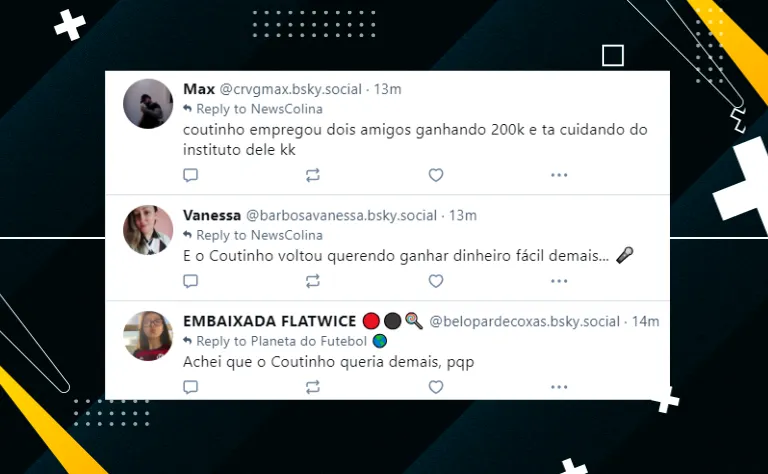
Task: Open more options on EMBAIXADA FLATWICE post
Action: (559, 387)
